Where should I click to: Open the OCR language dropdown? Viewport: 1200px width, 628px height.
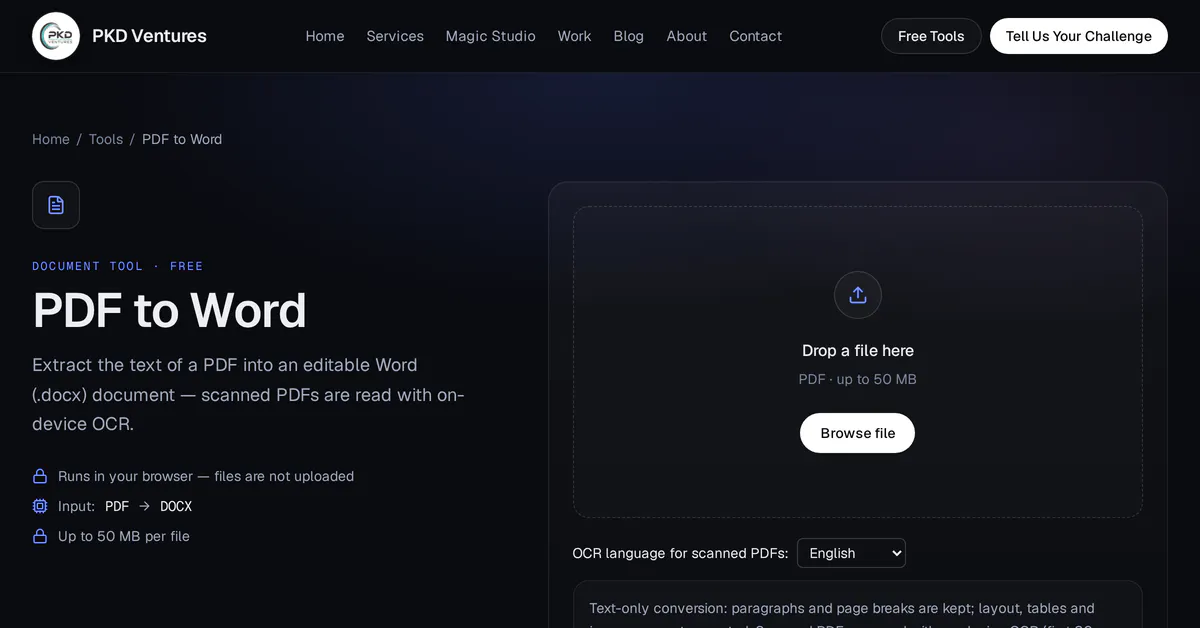point(851,553)
